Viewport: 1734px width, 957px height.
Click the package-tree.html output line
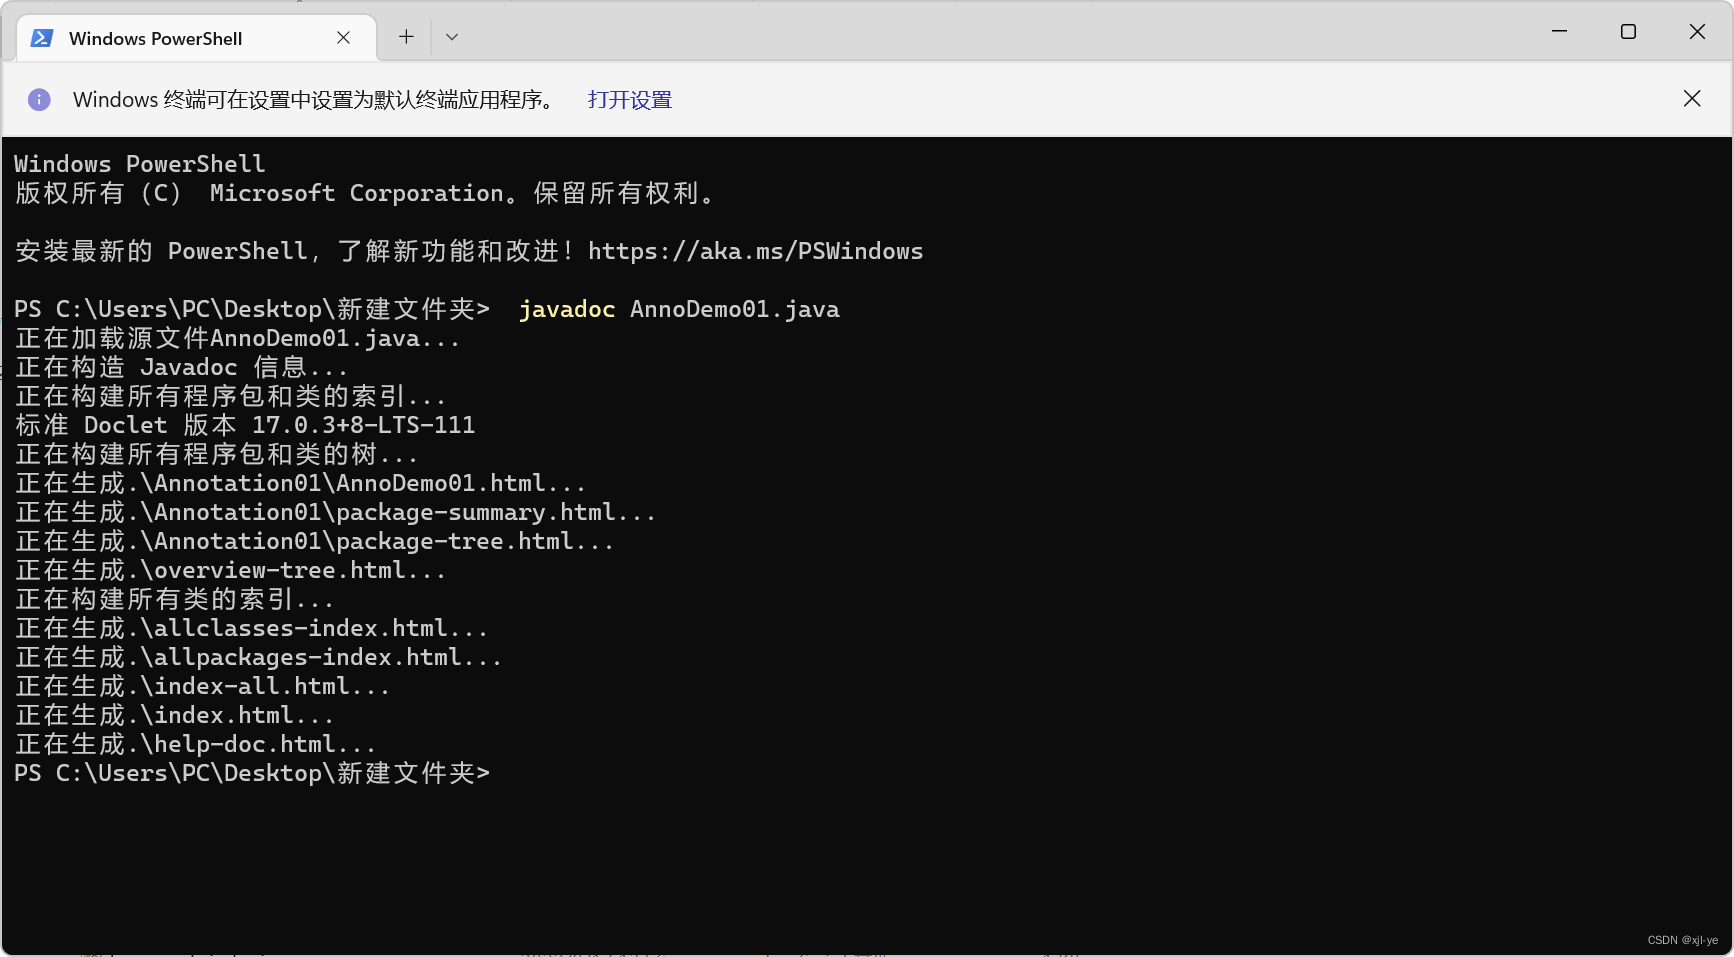pyautogui.click(x=314, y=541)
